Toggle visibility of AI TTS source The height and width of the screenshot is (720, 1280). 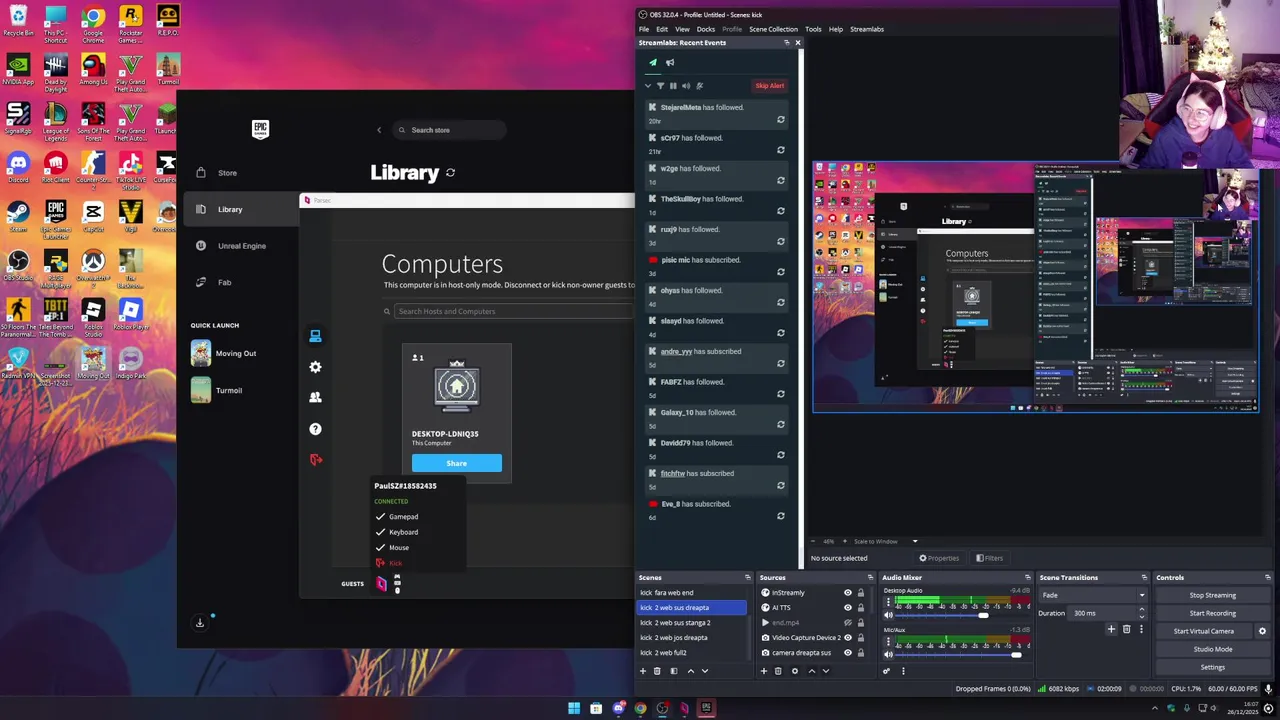(848, 608)
